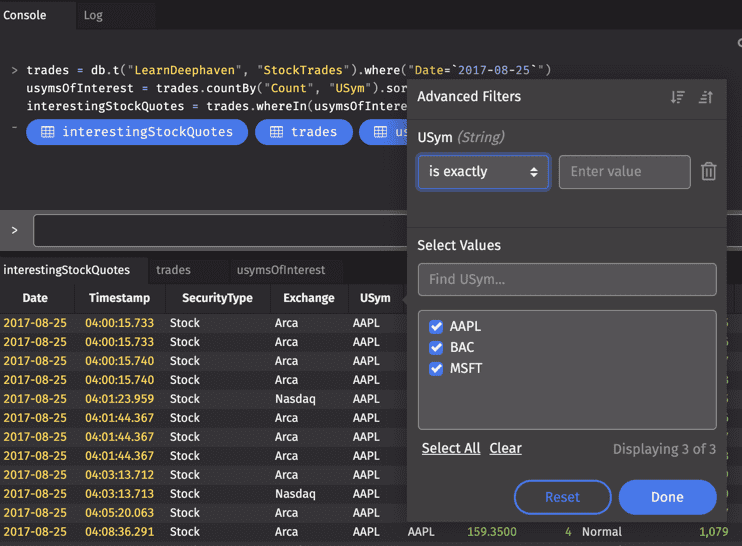Open the trades table tab
Screen dimensions: 742x546
(x=173, y=270)
